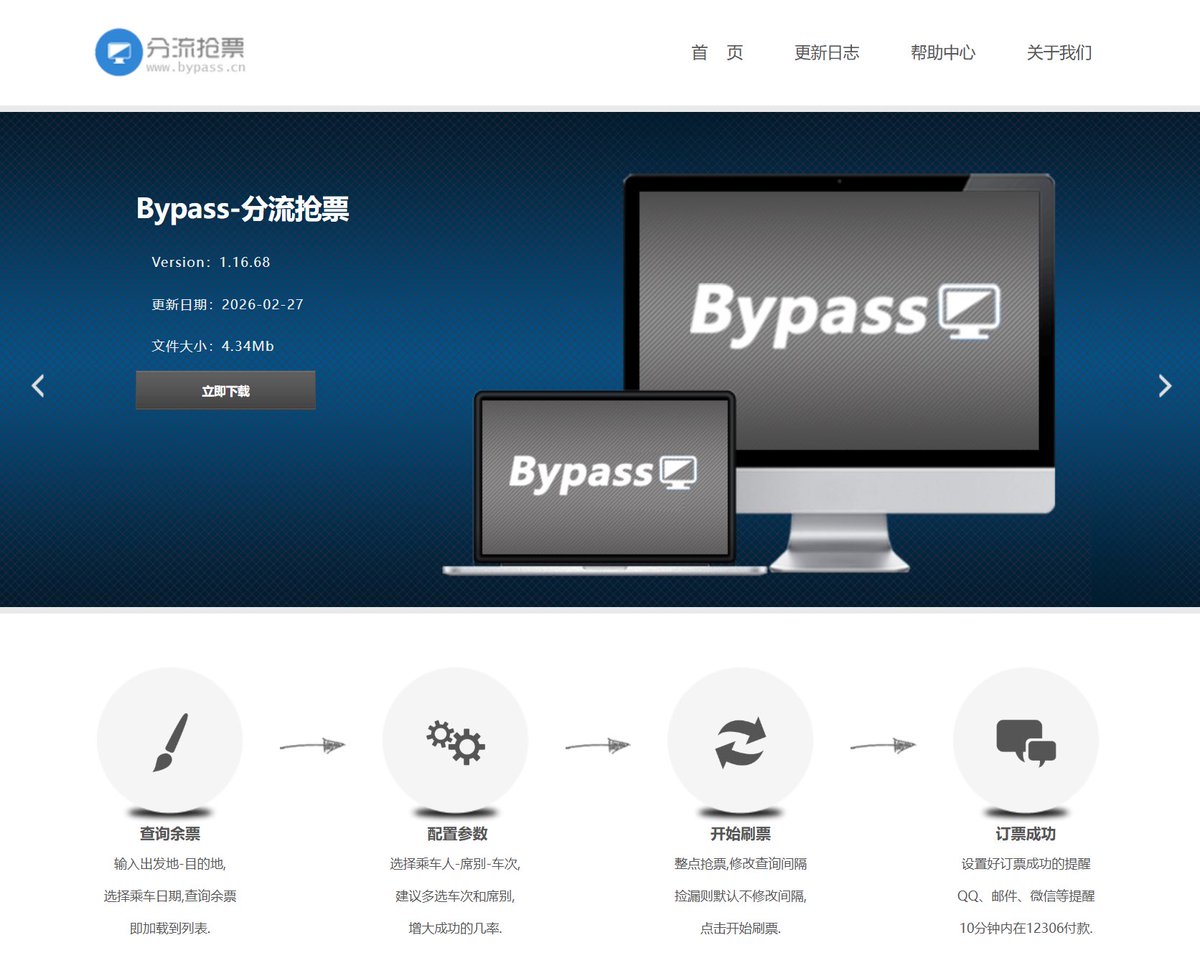Viewport: 1200px width, 963px height.
Task: Click the 立即下载 button
Action: point(225,391)
